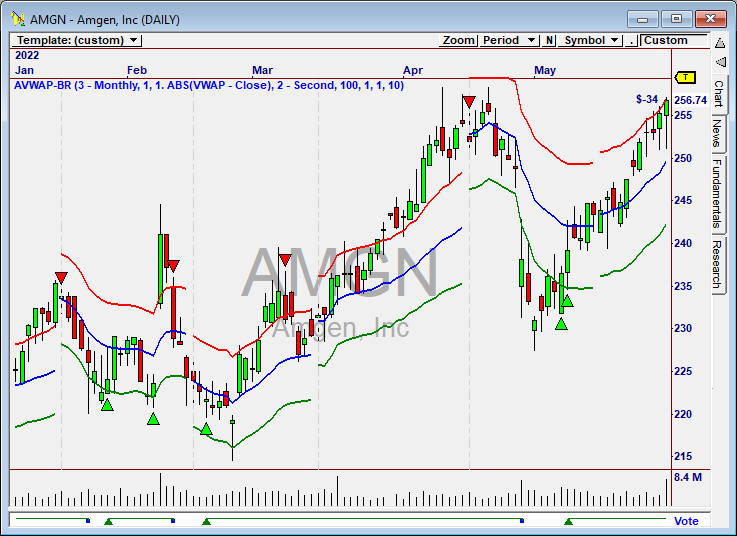Click the last green triangle on the trade strip
Viewport: 737px width, 536px height.
tap(568, 521)
